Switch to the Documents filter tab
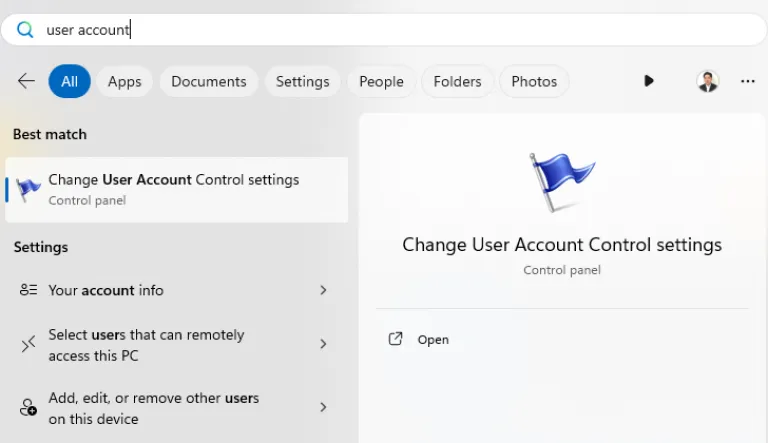768x443 pixels. [x=208, y=82]
